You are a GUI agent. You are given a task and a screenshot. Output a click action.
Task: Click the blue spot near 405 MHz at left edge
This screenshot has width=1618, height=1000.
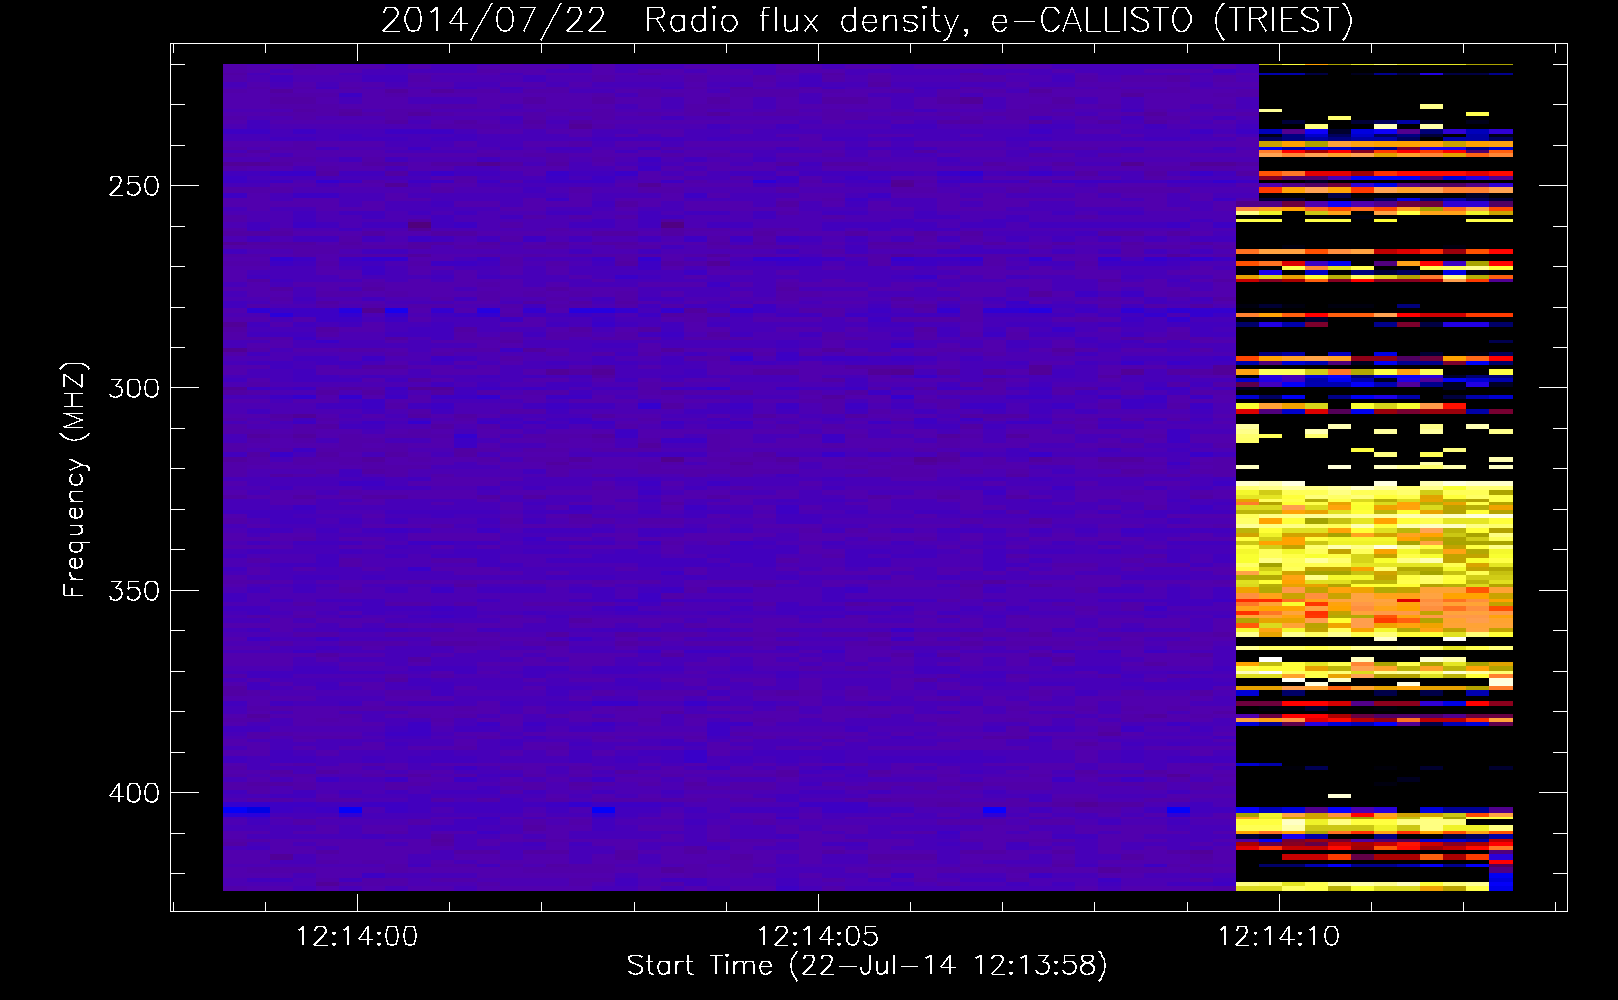pos(246,810)
